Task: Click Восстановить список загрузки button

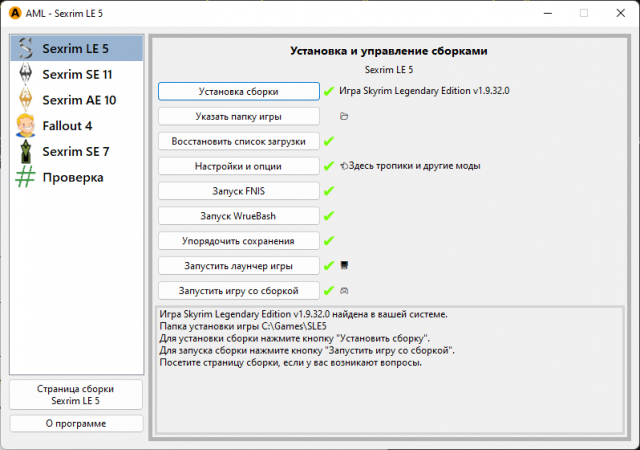Action: [x=238, y=141]
